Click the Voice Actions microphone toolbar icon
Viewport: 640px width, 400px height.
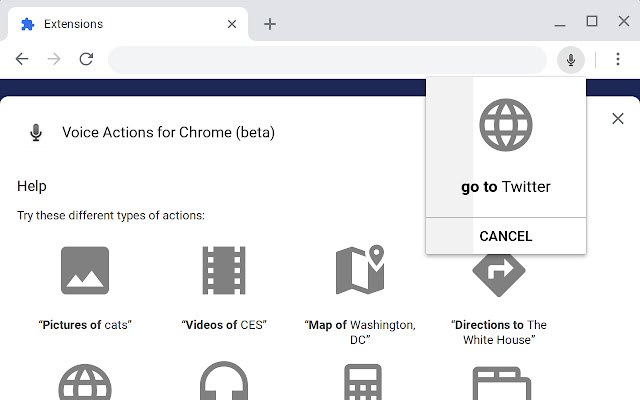pyautogui.click(x=571, y=60)
